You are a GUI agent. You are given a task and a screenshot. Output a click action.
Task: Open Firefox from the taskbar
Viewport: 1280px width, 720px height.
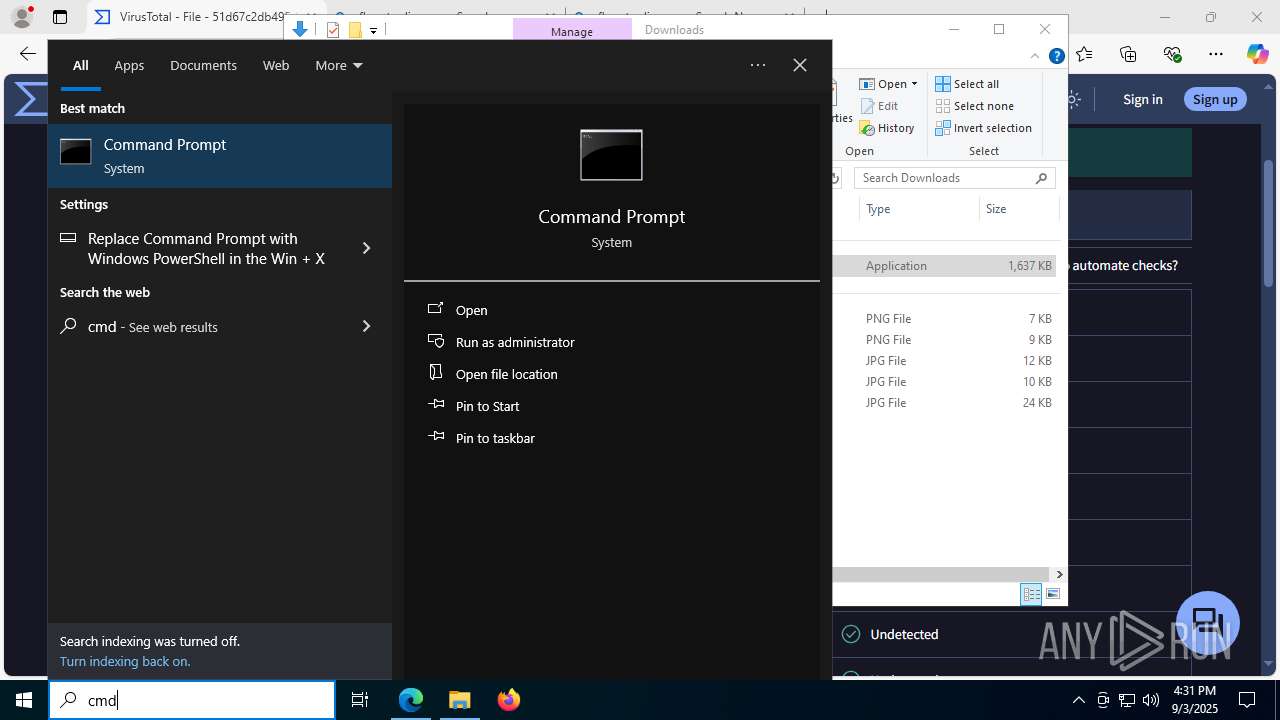pyautogui.click(x=508, y=700)
